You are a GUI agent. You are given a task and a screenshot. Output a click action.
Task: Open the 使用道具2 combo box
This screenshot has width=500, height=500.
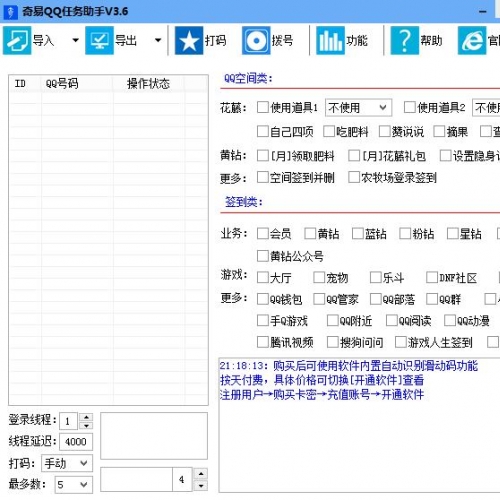pyautogui.click(x=486, y=108)
